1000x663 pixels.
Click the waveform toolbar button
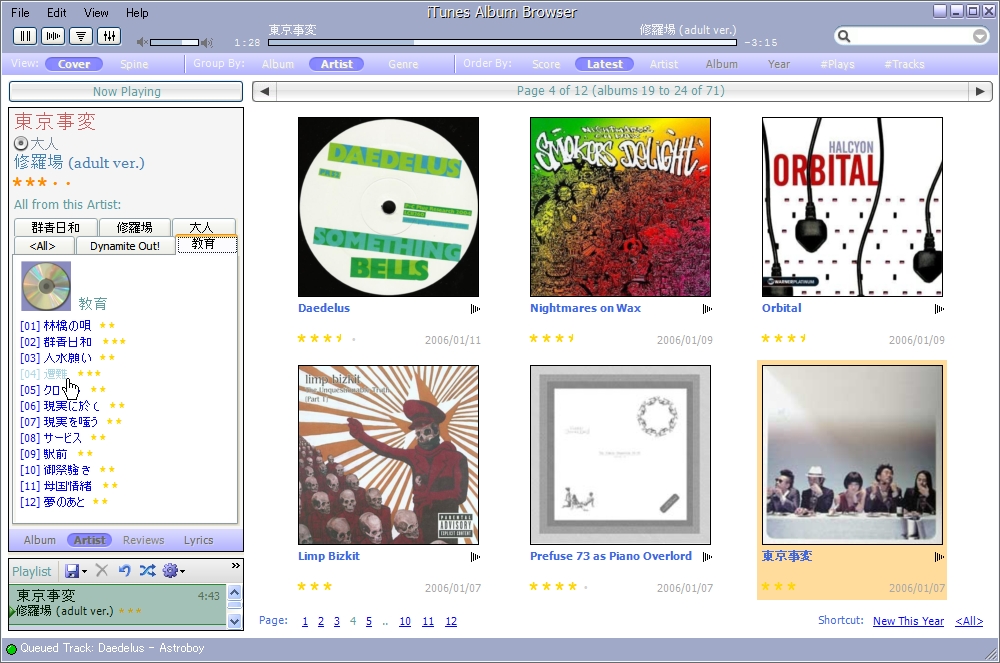53,36
